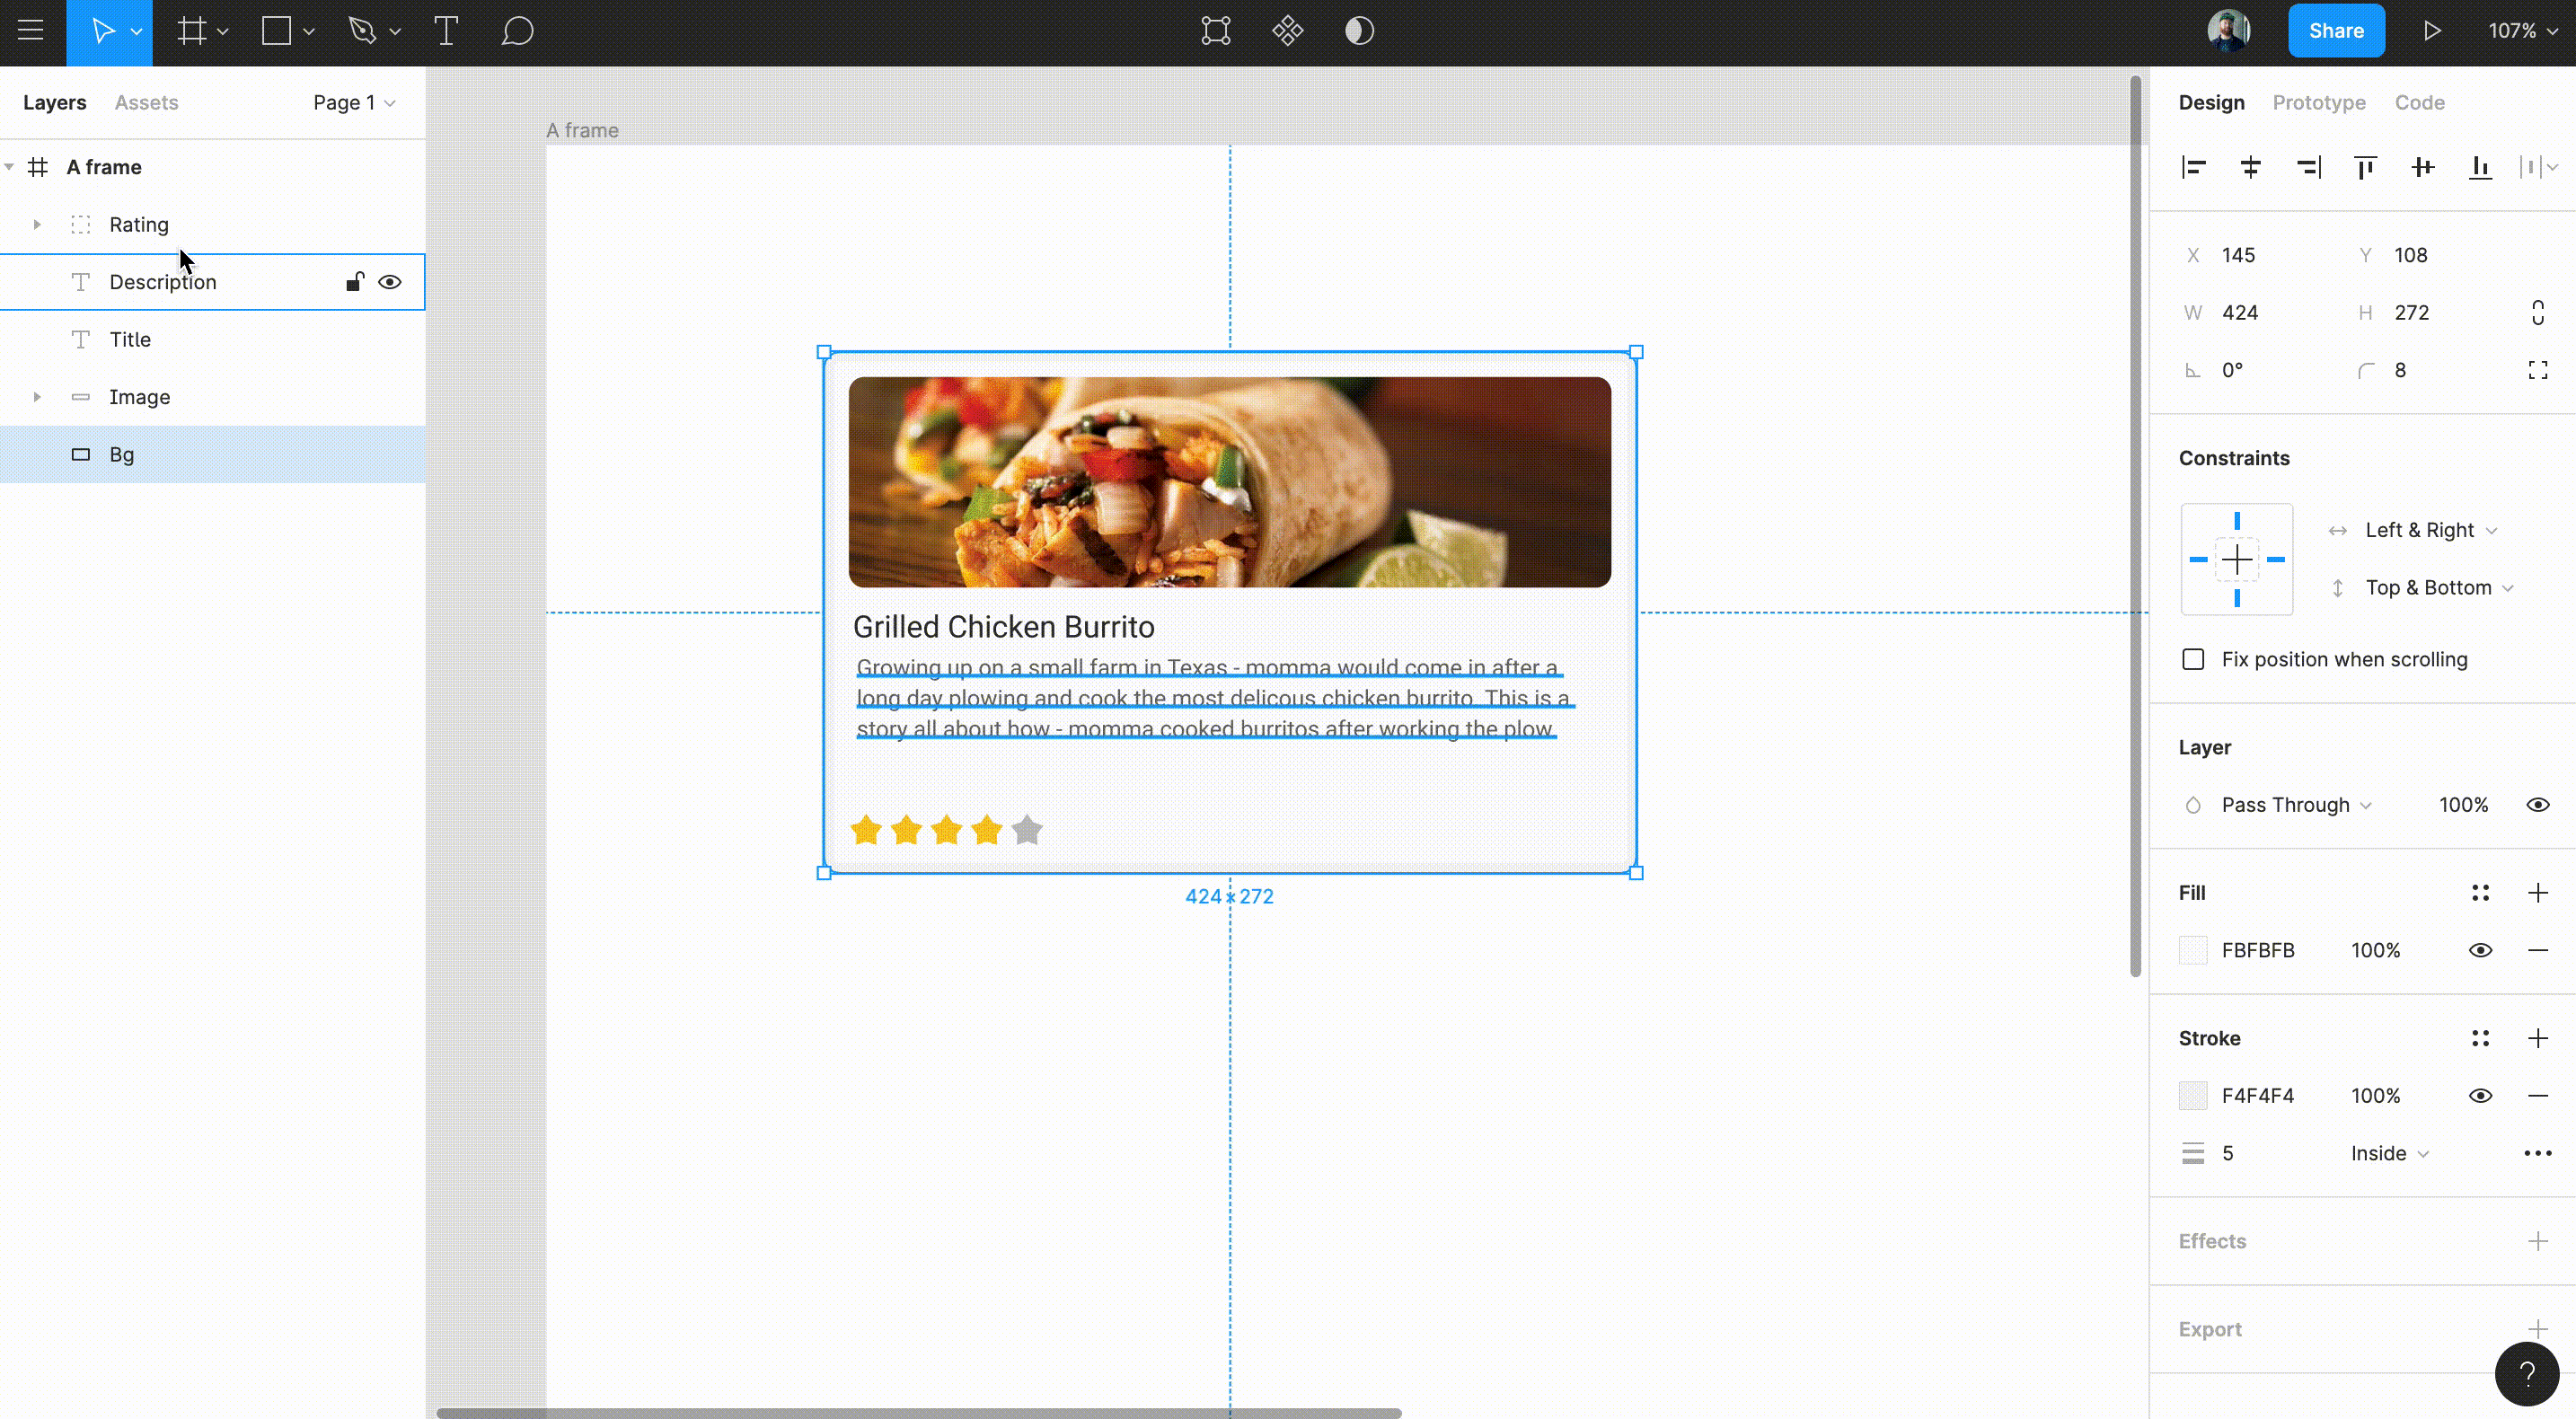Screen dimensions: 2576x1419
Task: Select the Text tool
Action: point(446,31)
